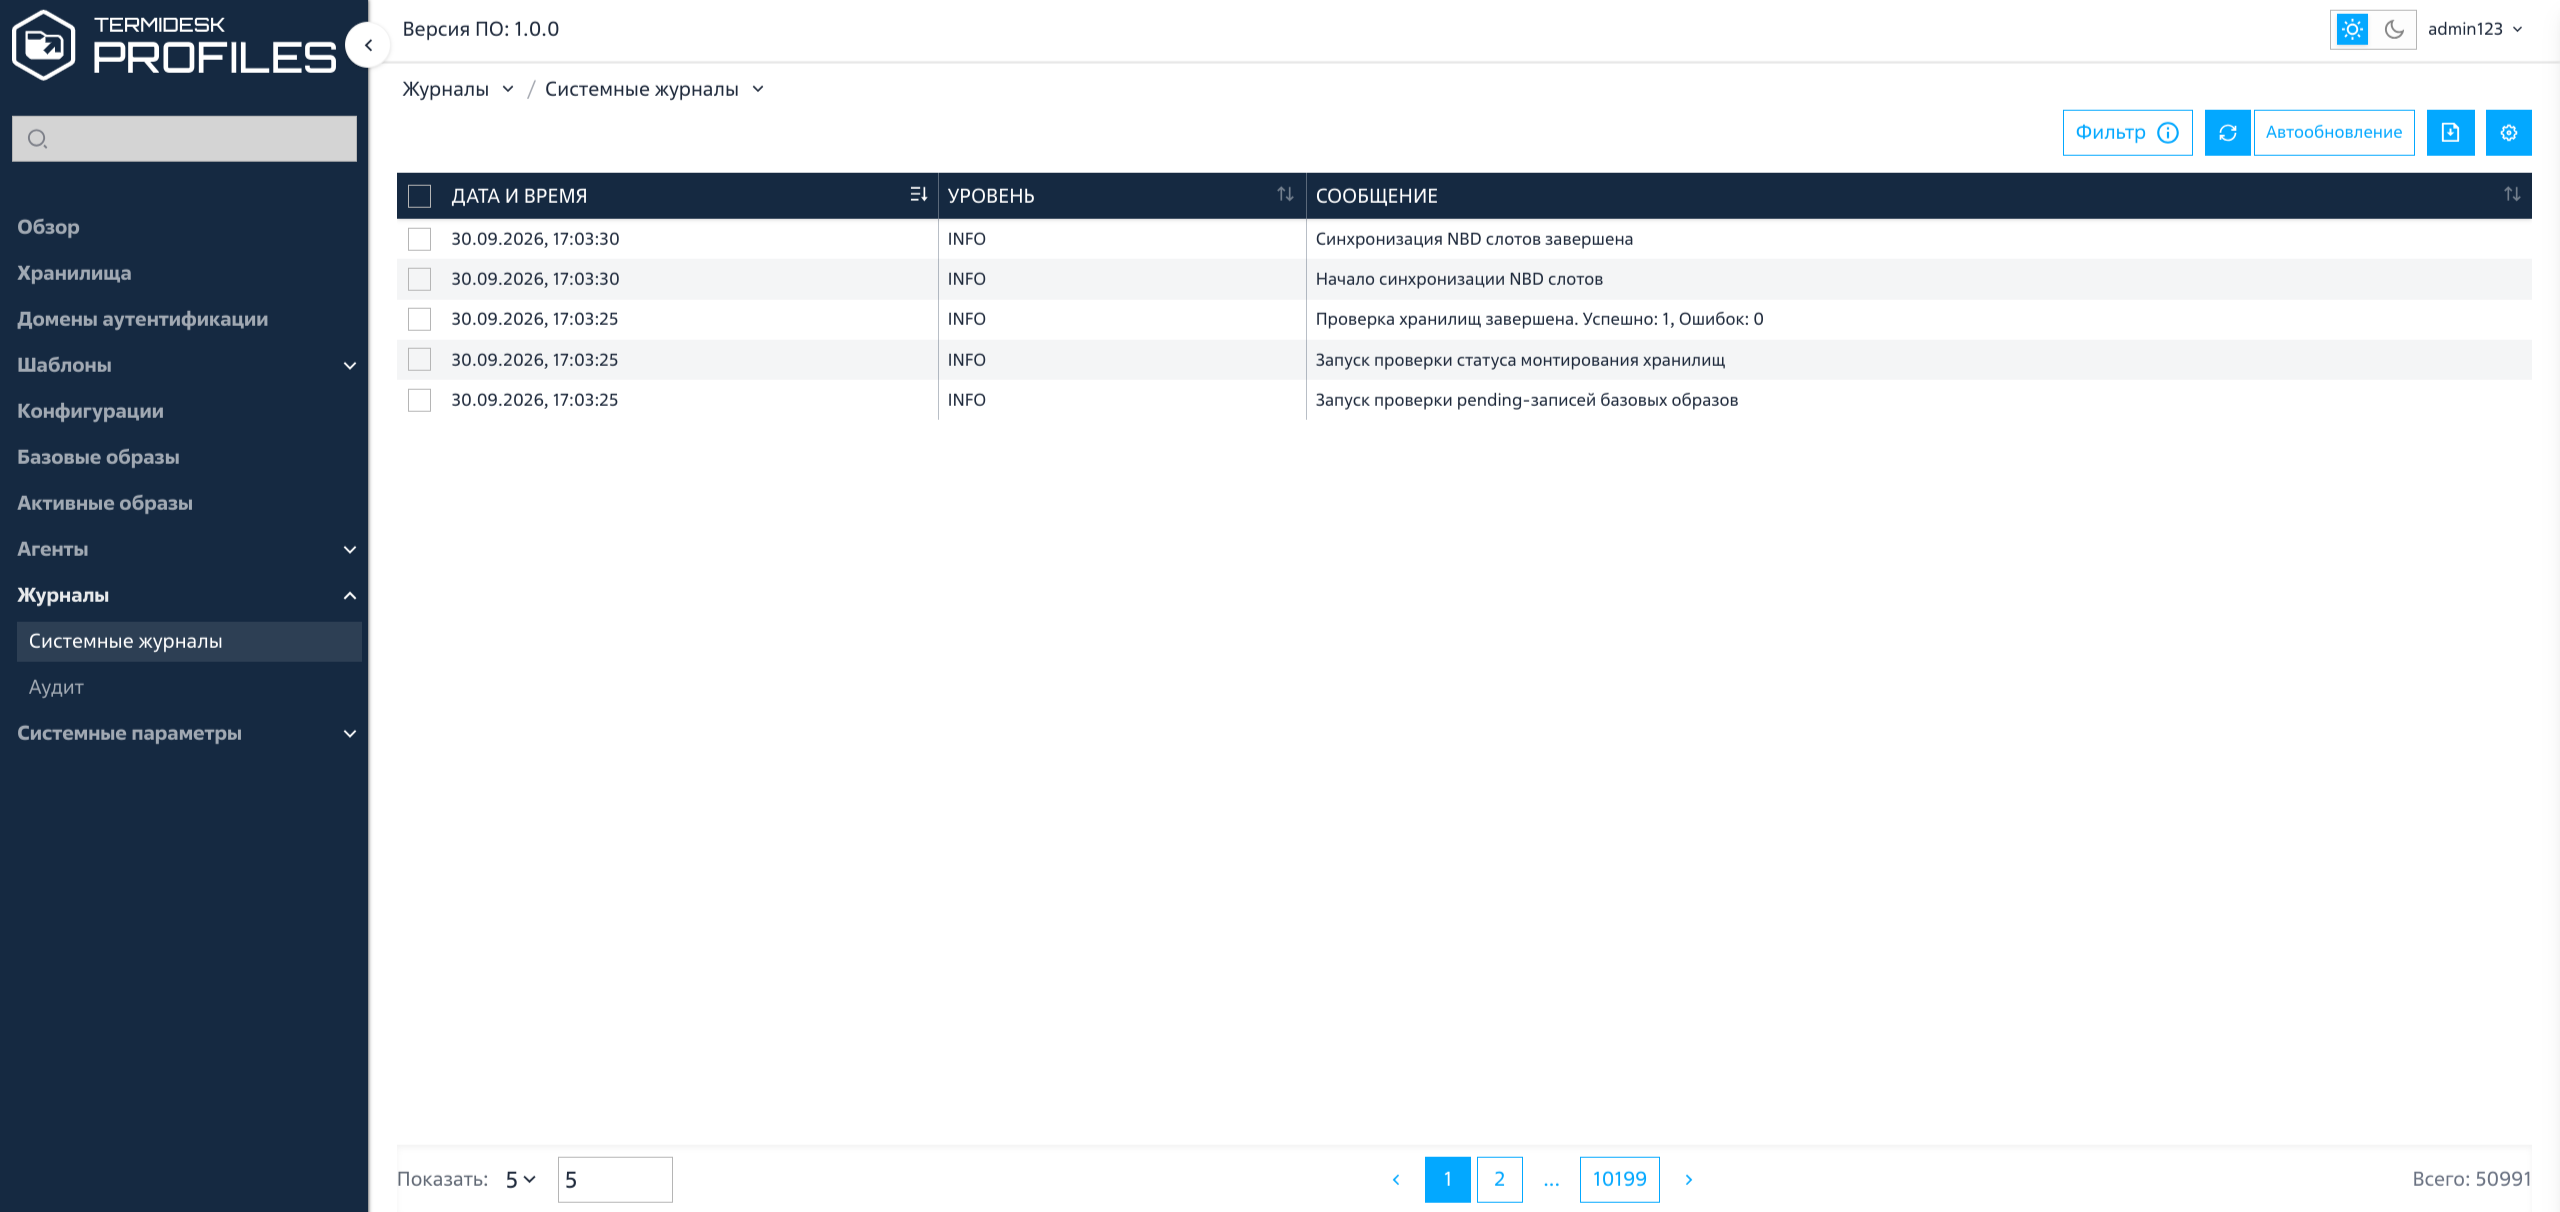Click the sidebar search field
The image size is (2560, 1212).
(184, 138)
